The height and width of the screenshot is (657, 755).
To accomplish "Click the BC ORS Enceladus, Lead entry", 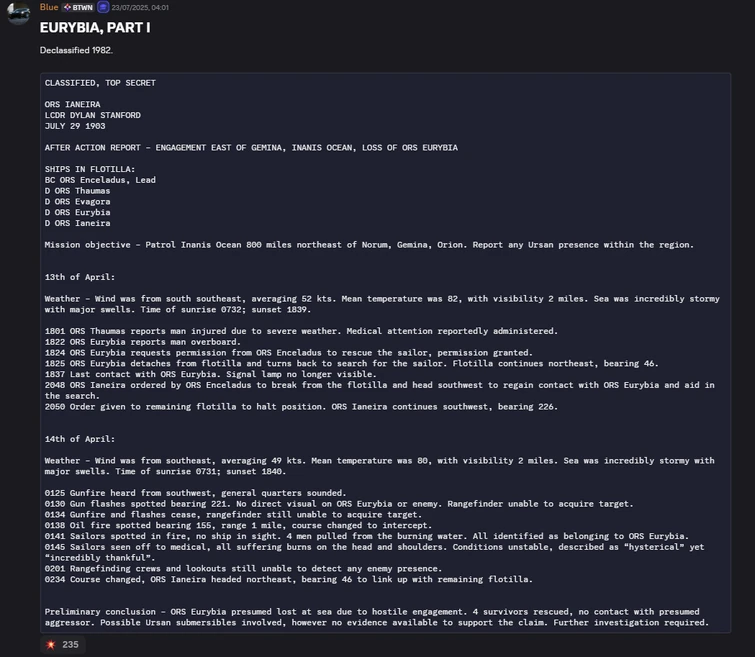I will (x=100, y=180).
